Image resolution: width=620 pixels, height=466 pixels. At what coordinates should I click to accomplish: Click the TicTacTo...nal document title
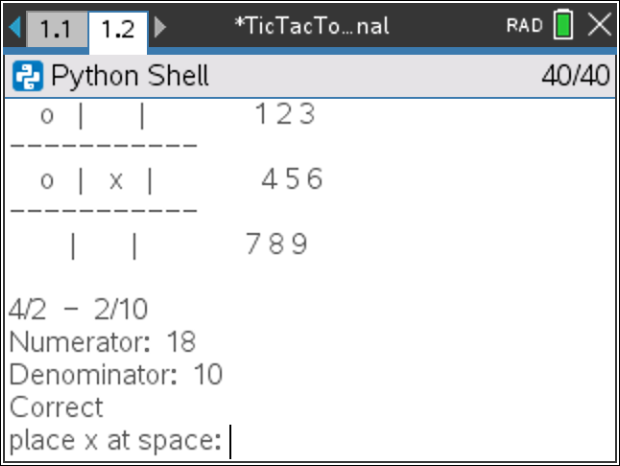click(x=311, y=26)
